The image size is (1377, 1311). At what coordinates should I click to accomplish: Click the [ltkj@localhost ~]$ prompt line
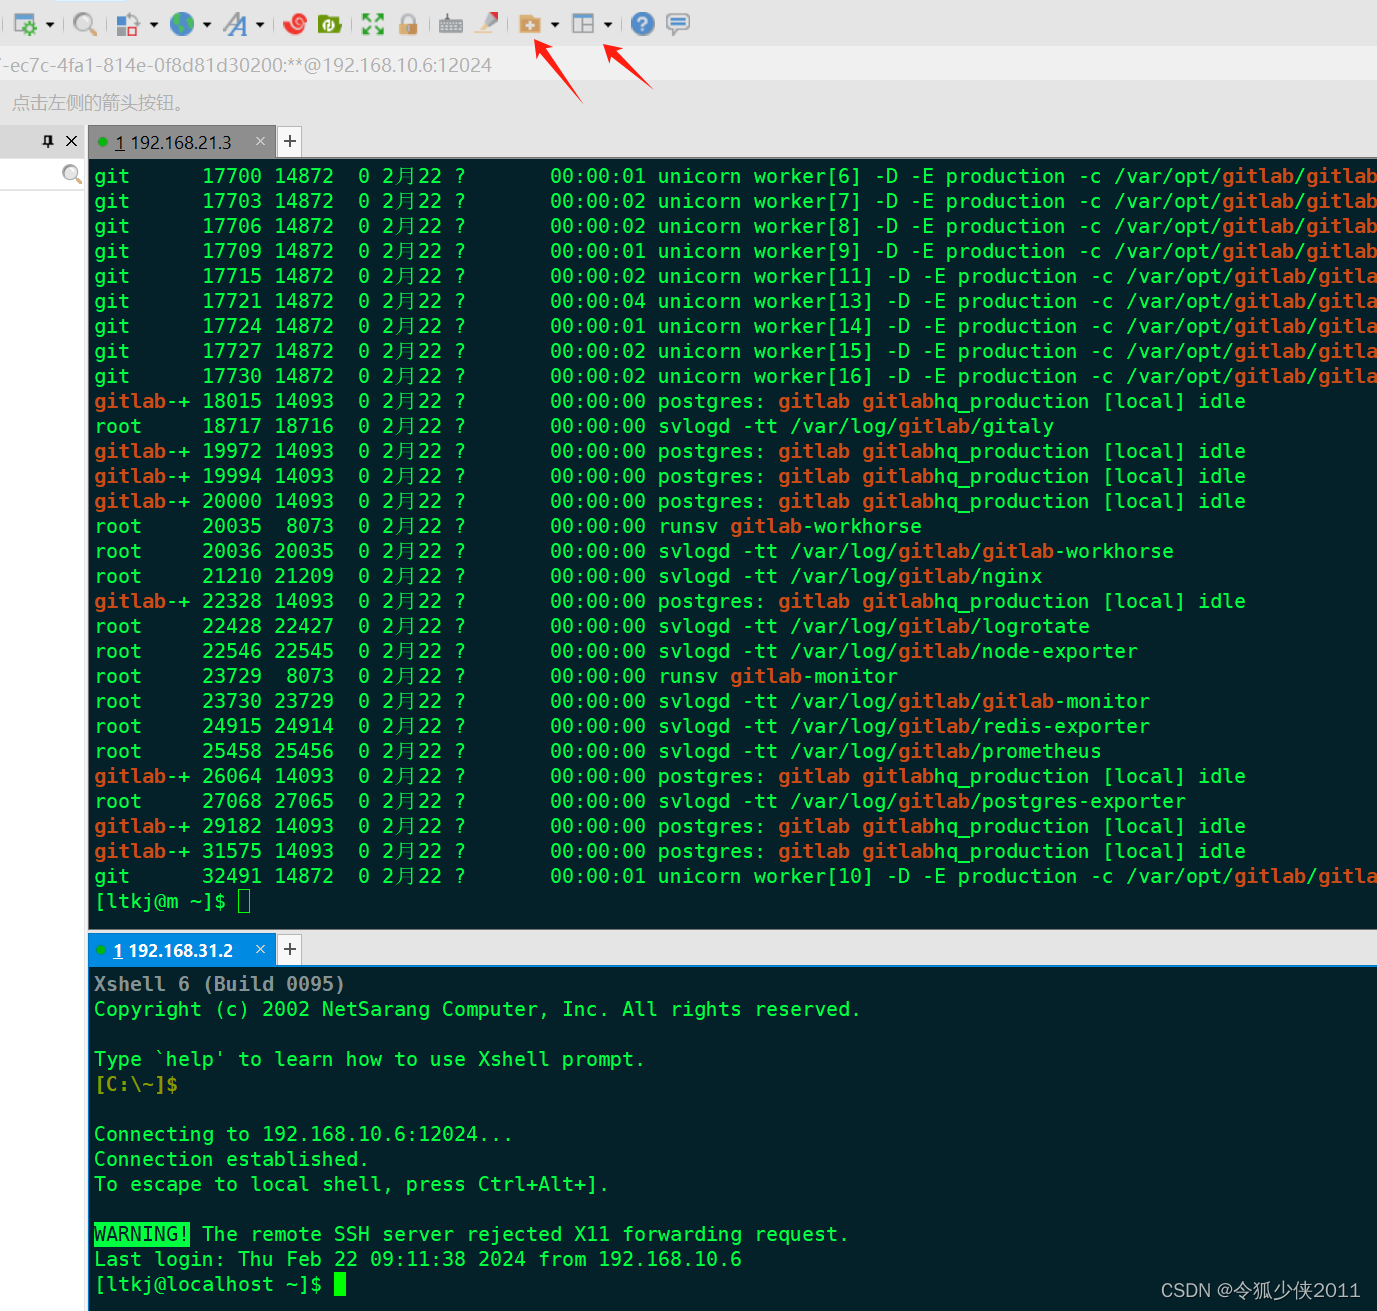point(220,1284)
